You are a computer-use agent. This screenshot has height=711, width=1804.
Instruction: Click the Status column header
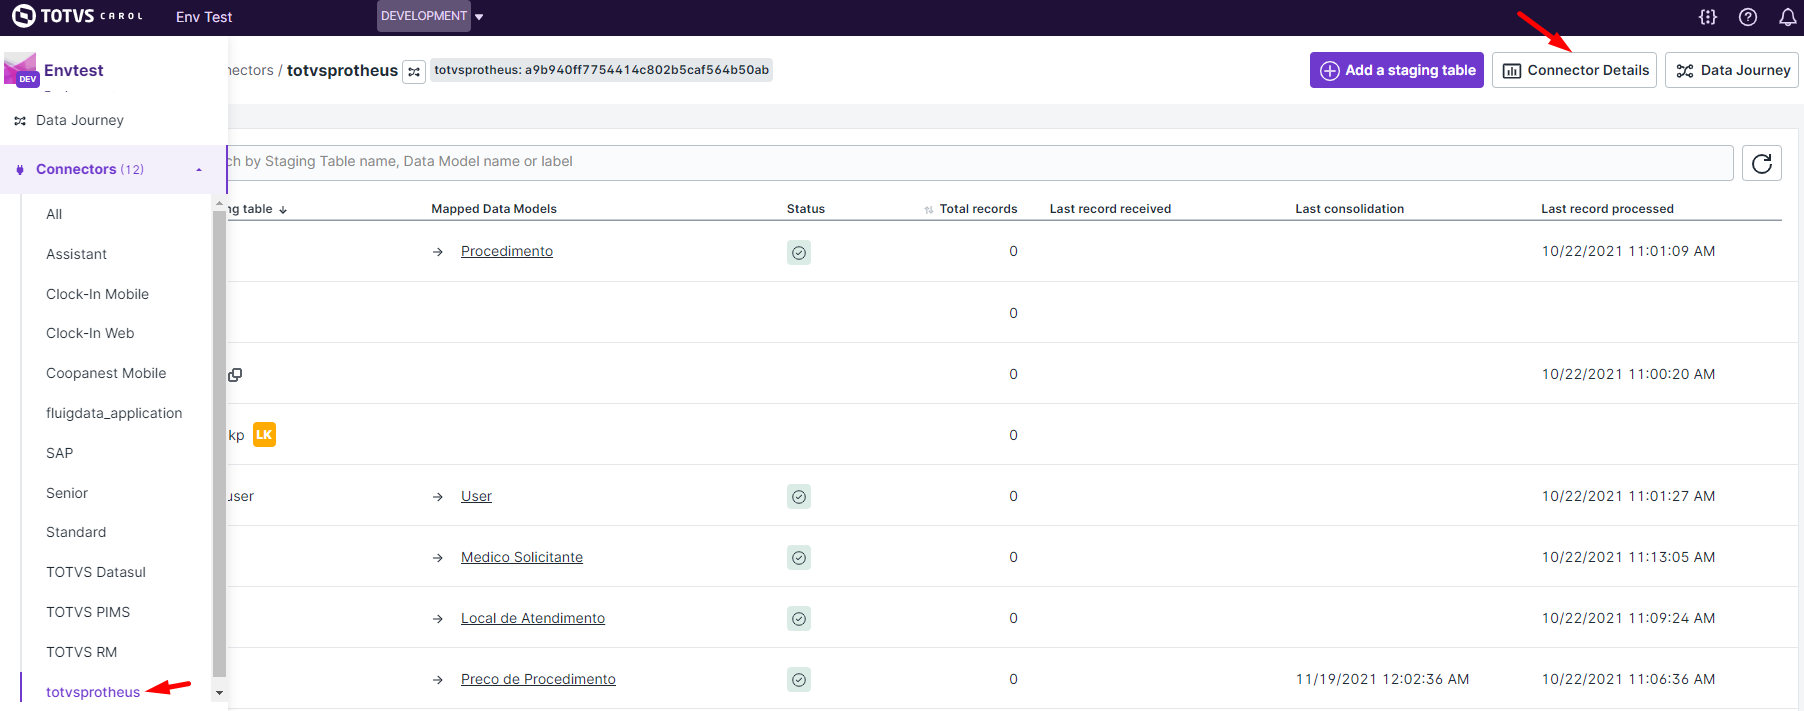click(x=806, y=209)
